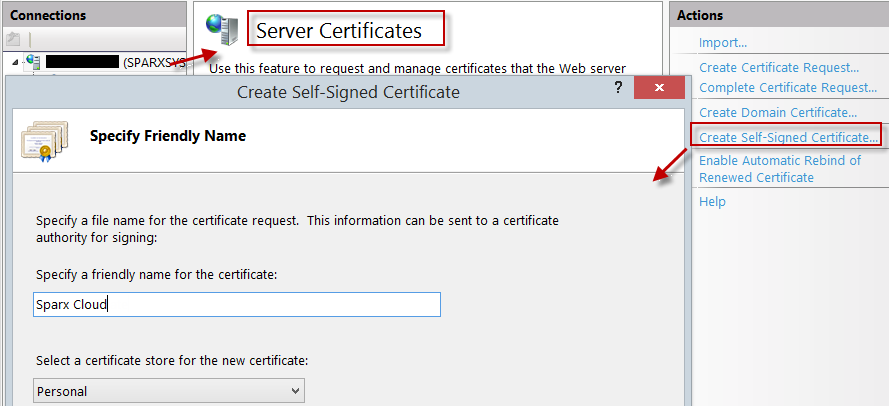
Task: Open Create Certificate Request... action
Action: pyautogui.click(x=779, y=67)
